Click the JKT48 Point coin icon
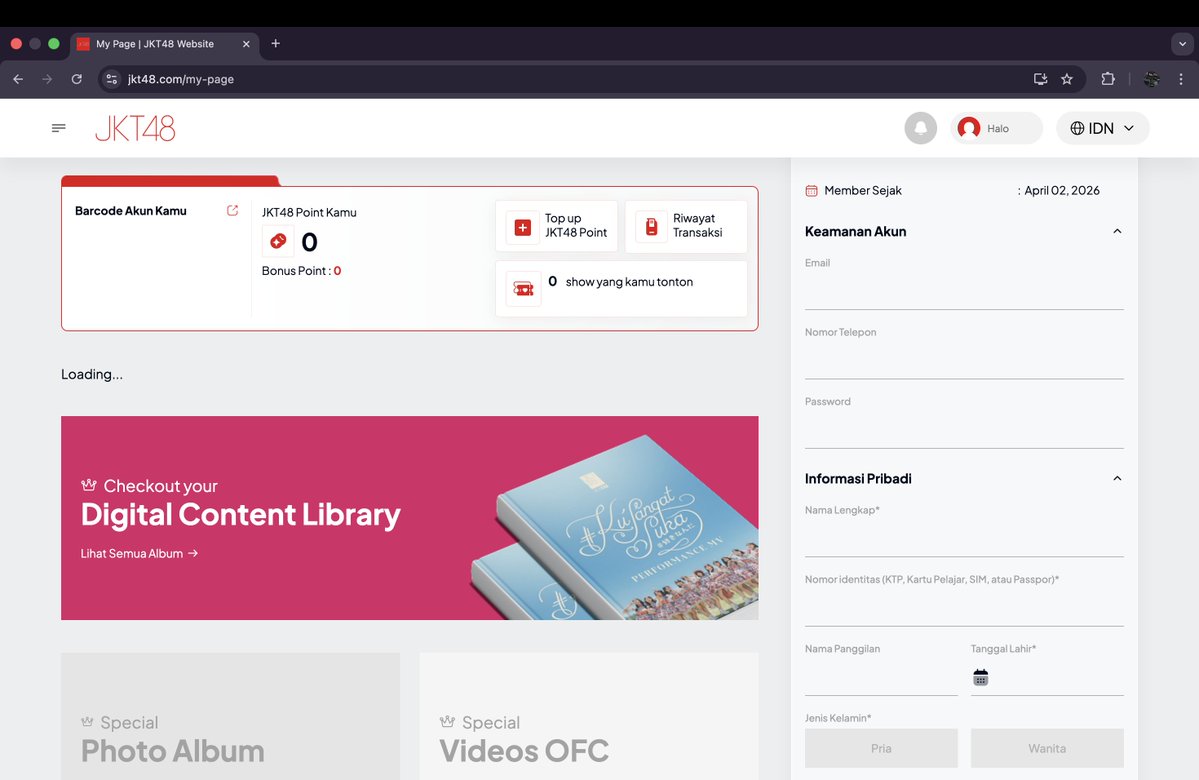The image size is (1199, 780). click(278, 242)
